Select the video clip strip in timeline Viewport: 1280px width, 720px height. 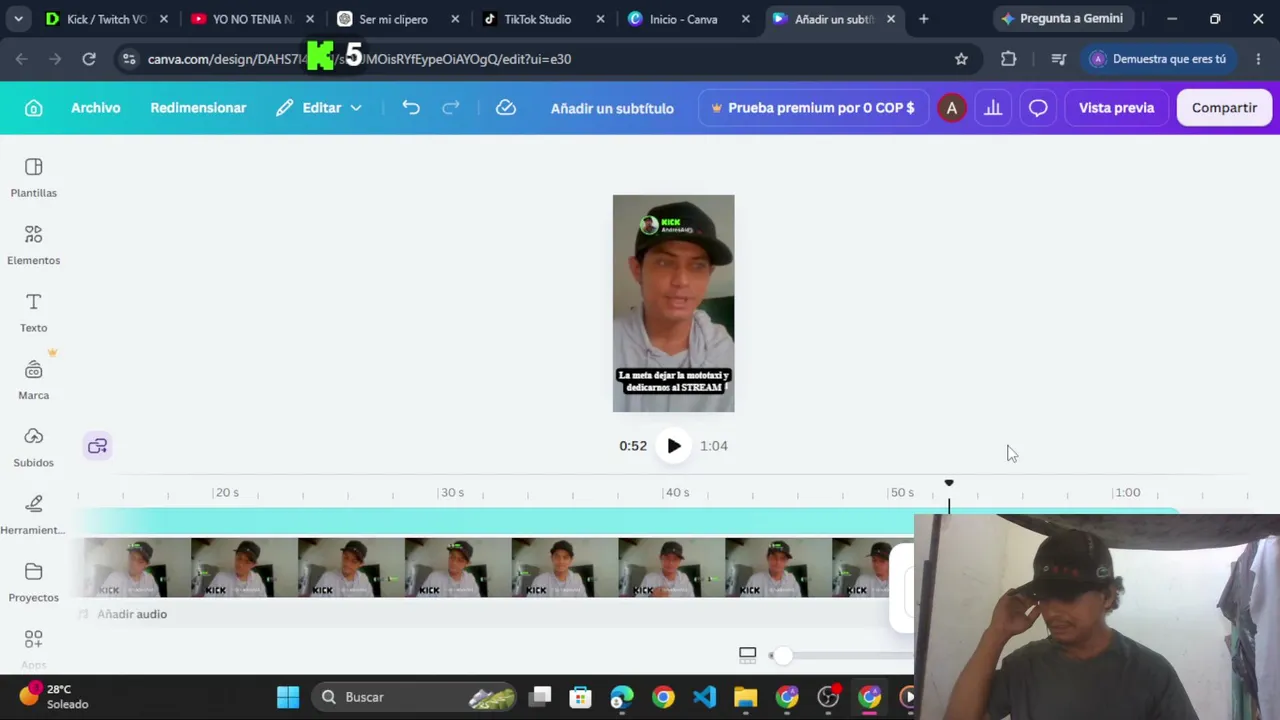pyautogui.click(x=487, y=568)
